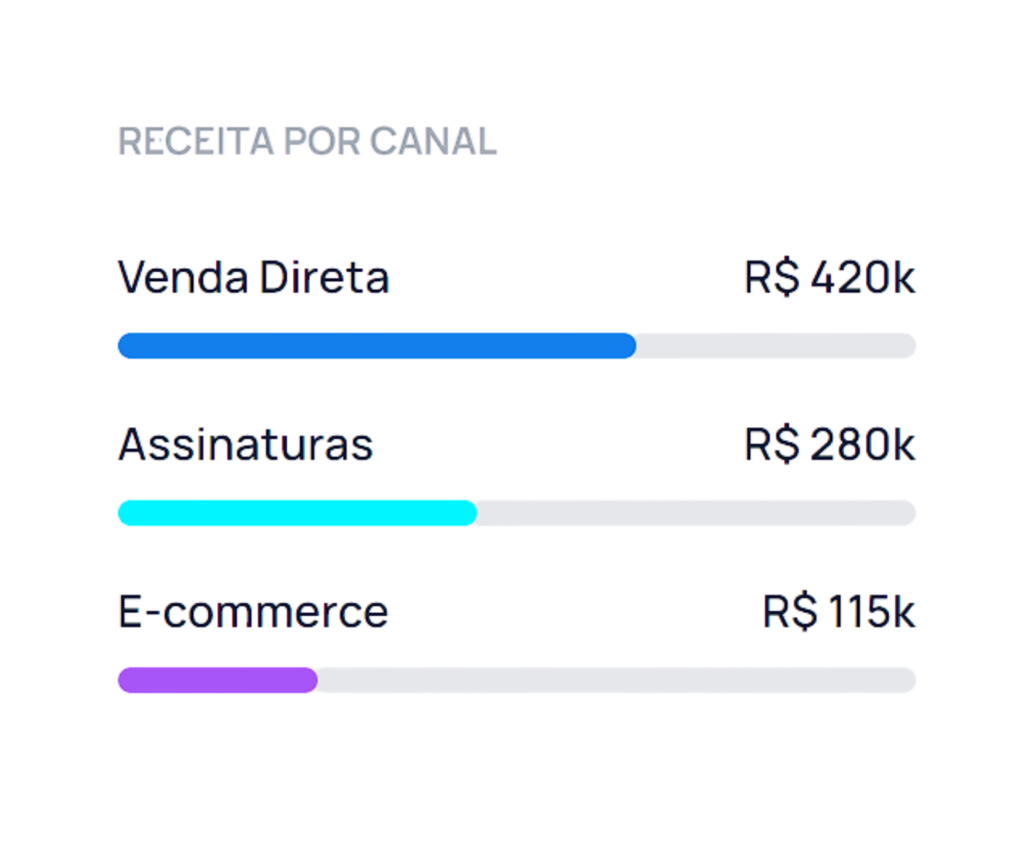The height and width of the screenshot is (853, 1024).
Task: Select the Assinaturas channel label
Action: coord(245,444)
